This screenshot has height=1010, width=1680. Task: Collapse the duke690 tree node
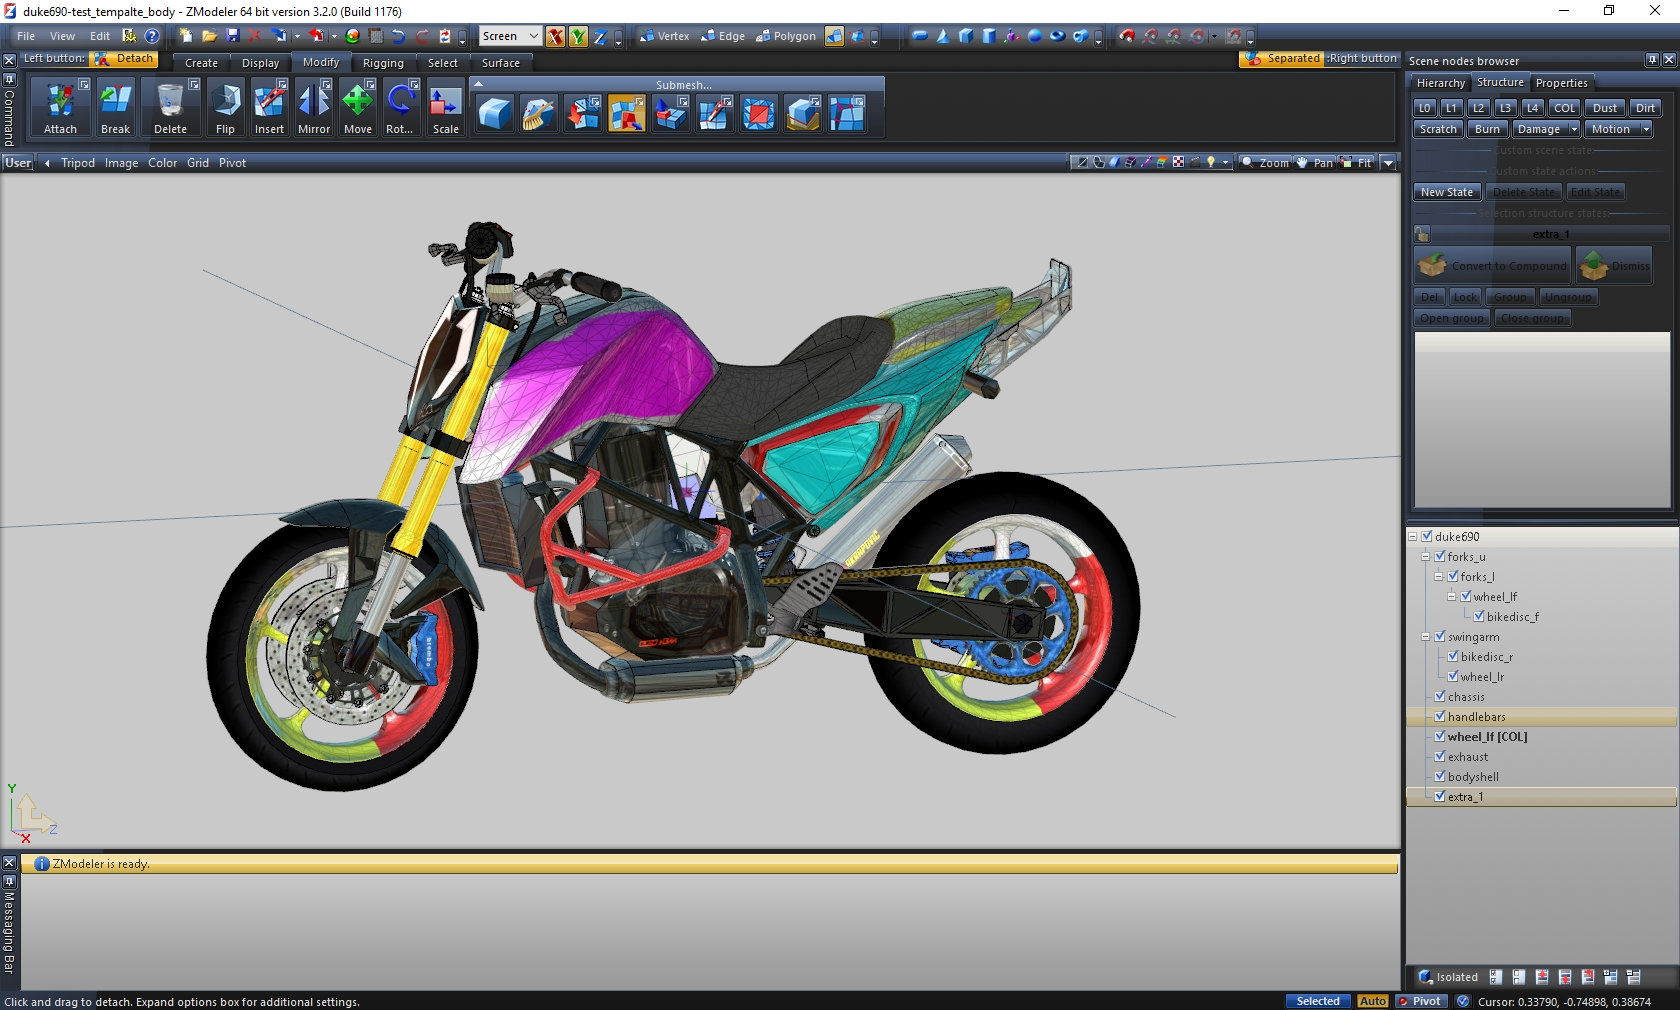tap(1413, 536)
